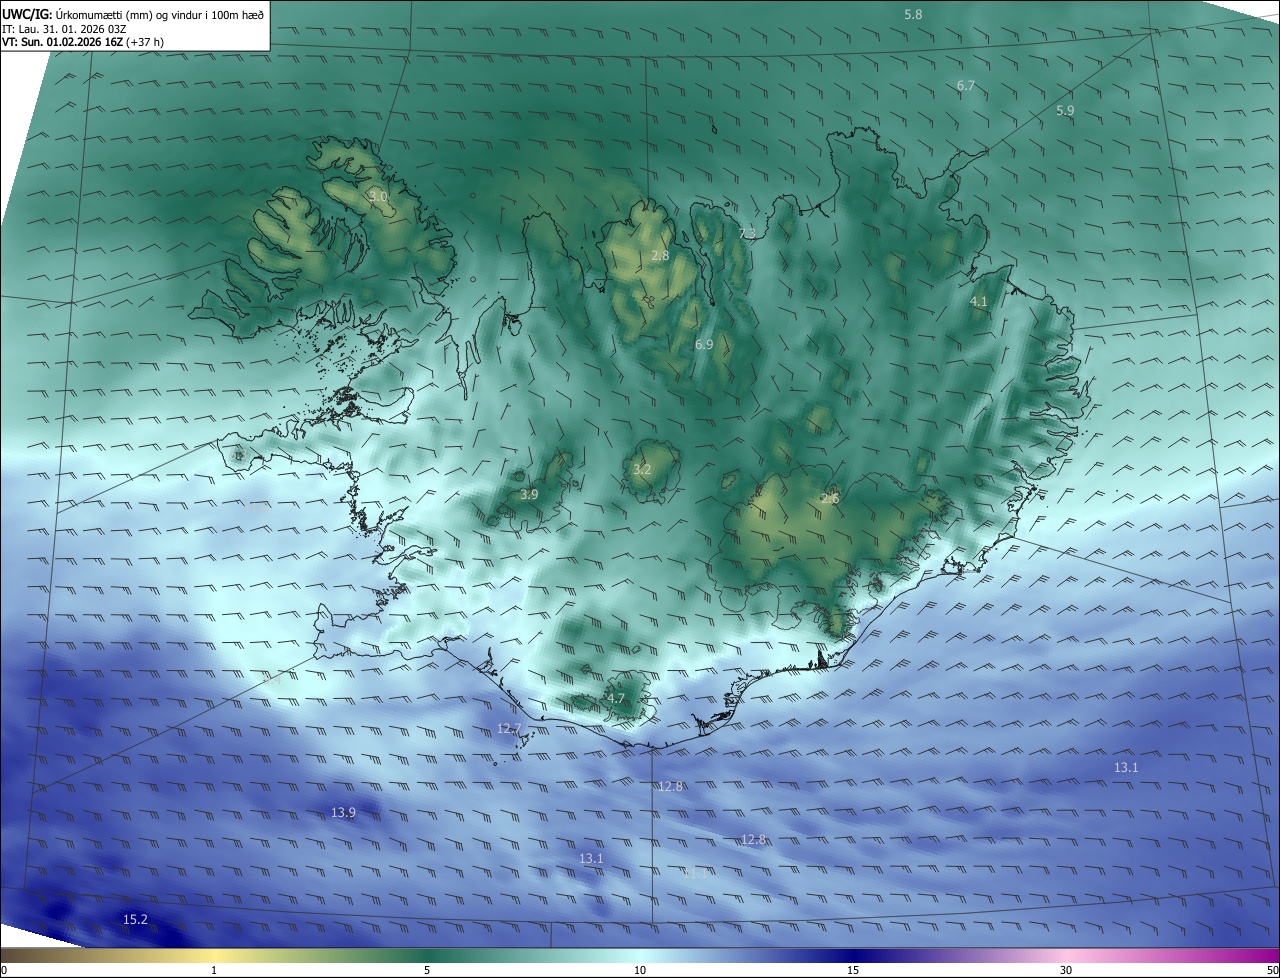Click the 6.7 value label
The image size is (1280, 978).
966,86
